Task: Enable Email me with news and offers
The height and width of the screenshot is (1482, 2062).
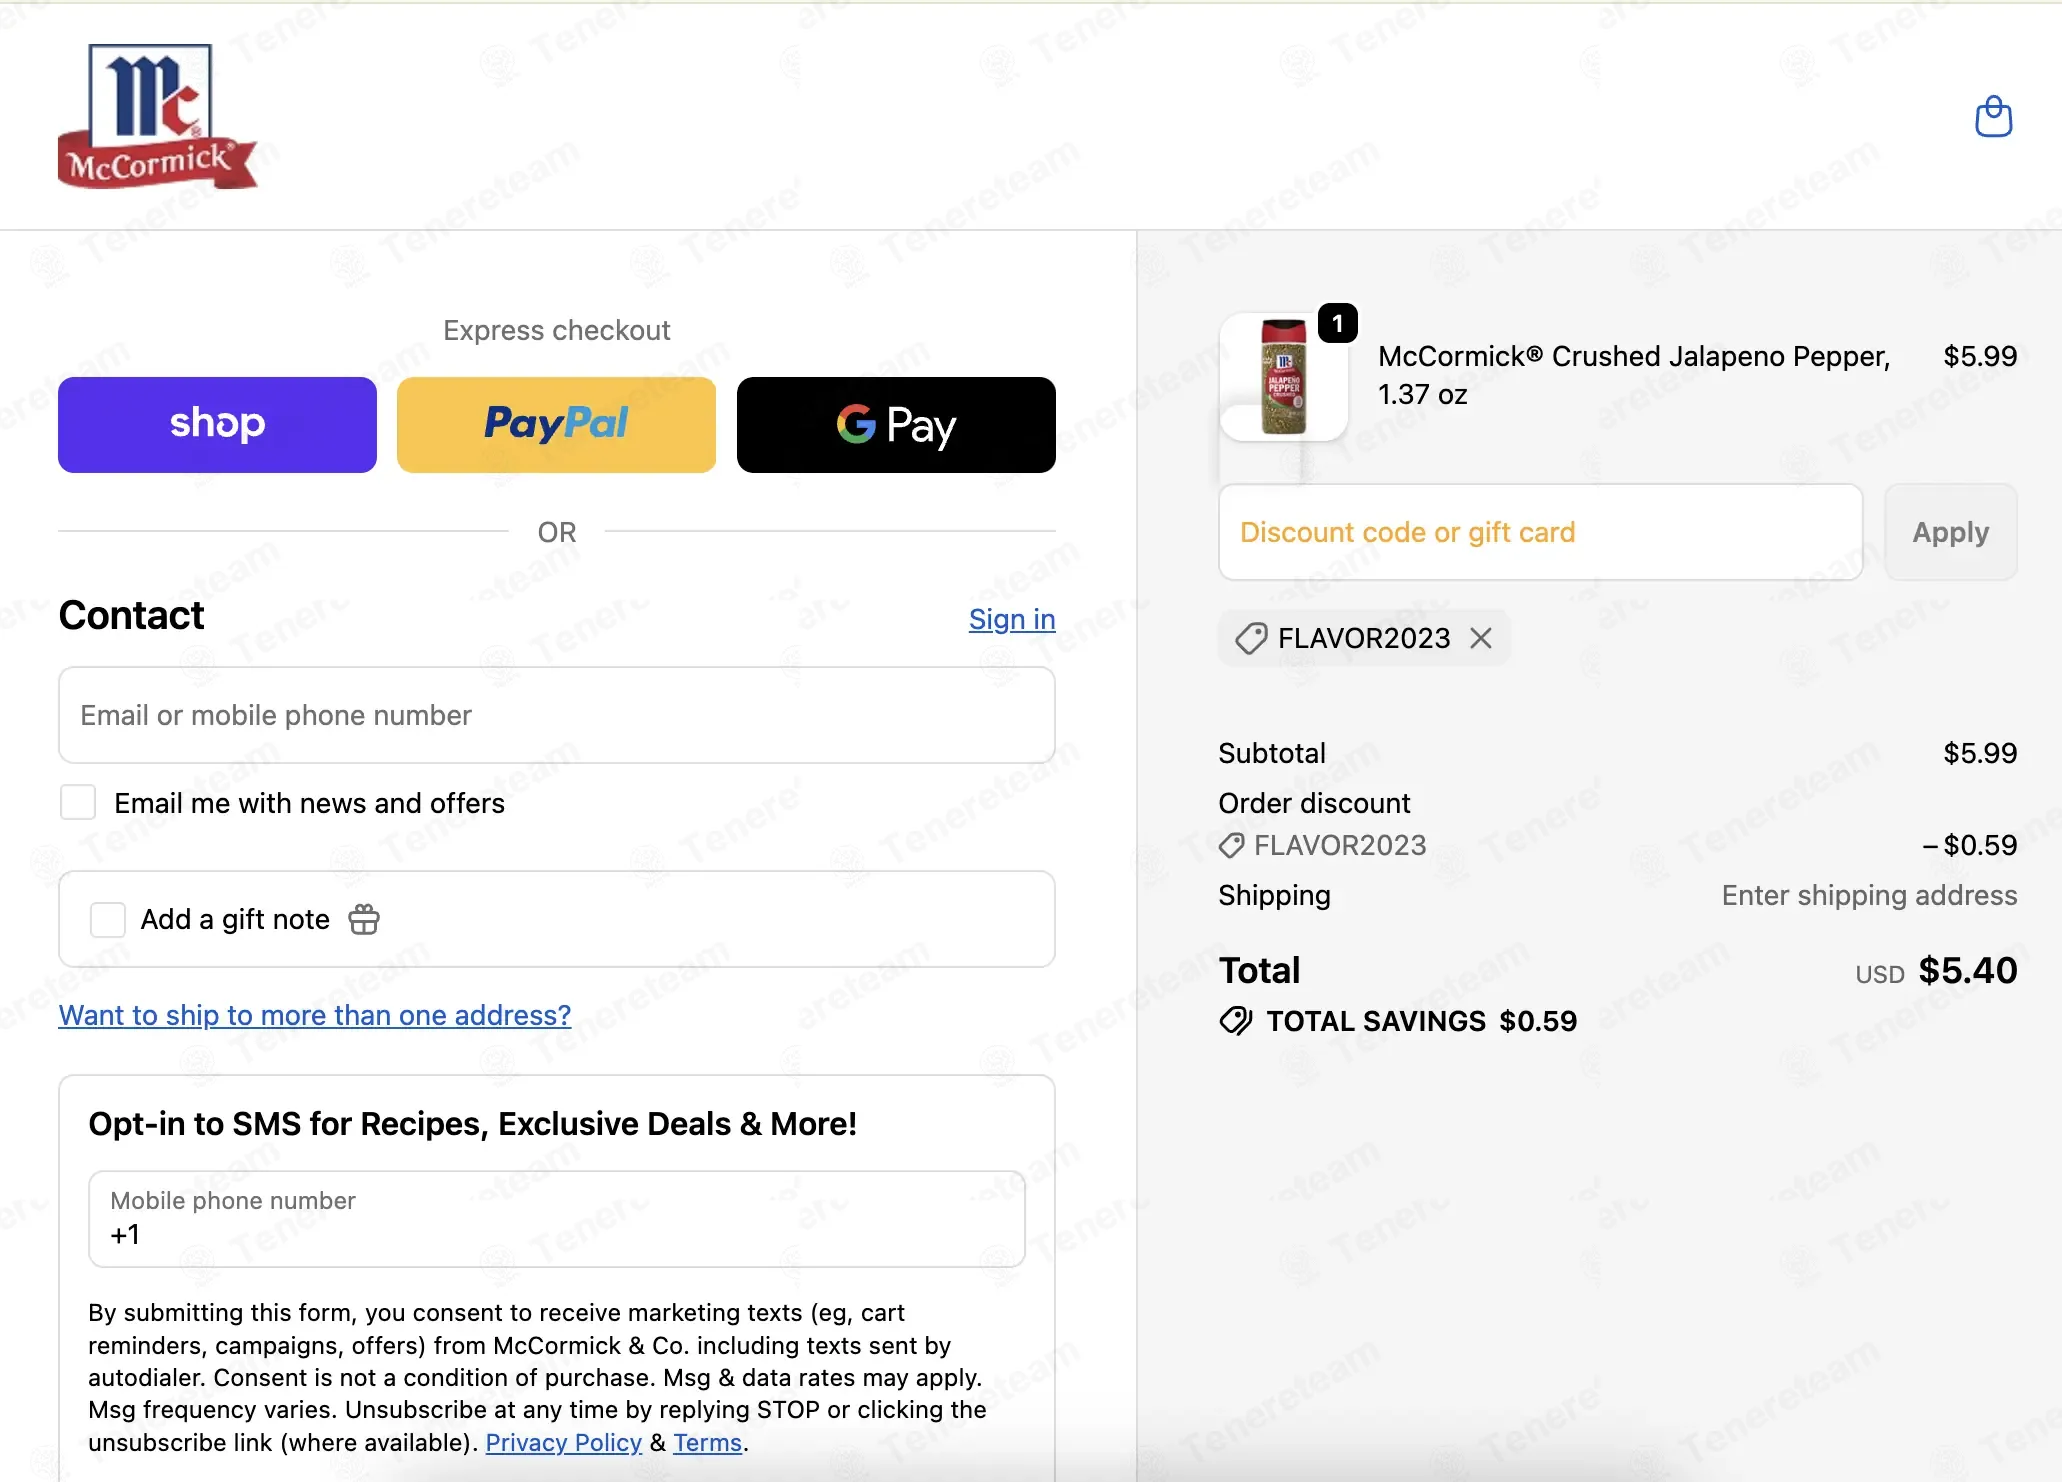Action: pyautogui.click(x=78, y=802)
